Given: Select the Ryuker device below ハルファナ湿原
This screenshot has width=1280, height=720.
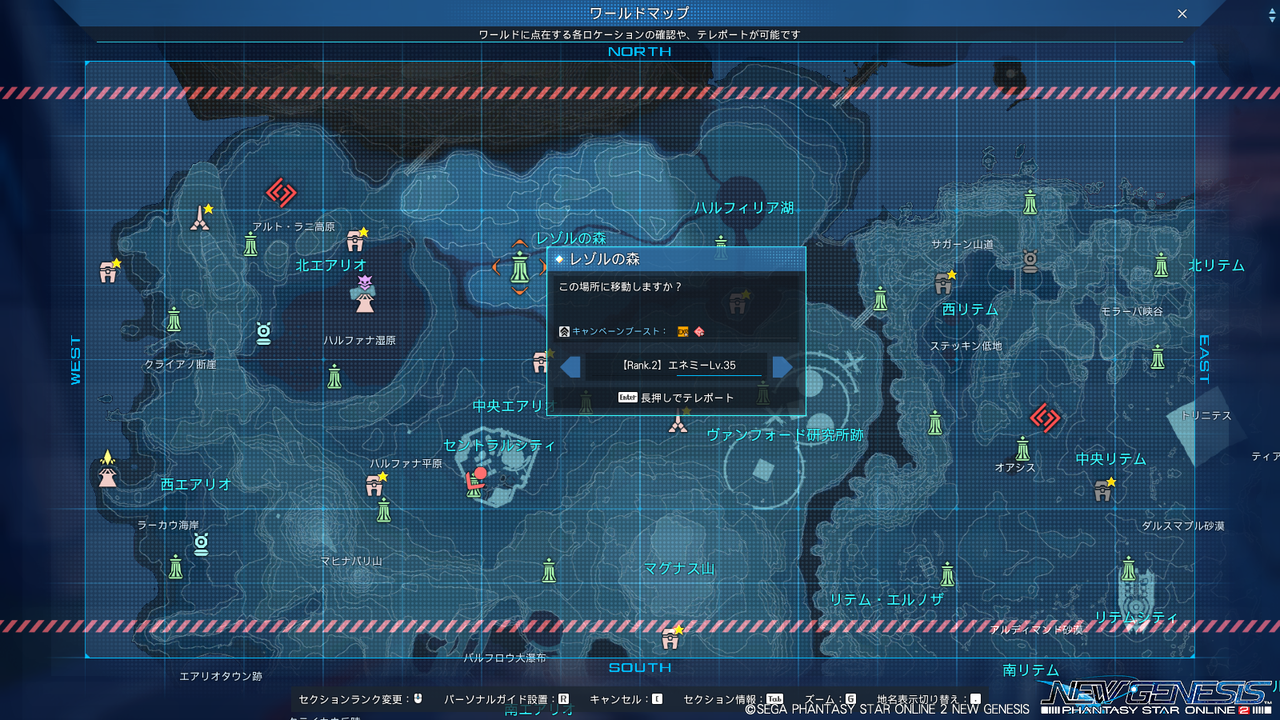Looking at the screenshot, I should (x=335, y=376).
